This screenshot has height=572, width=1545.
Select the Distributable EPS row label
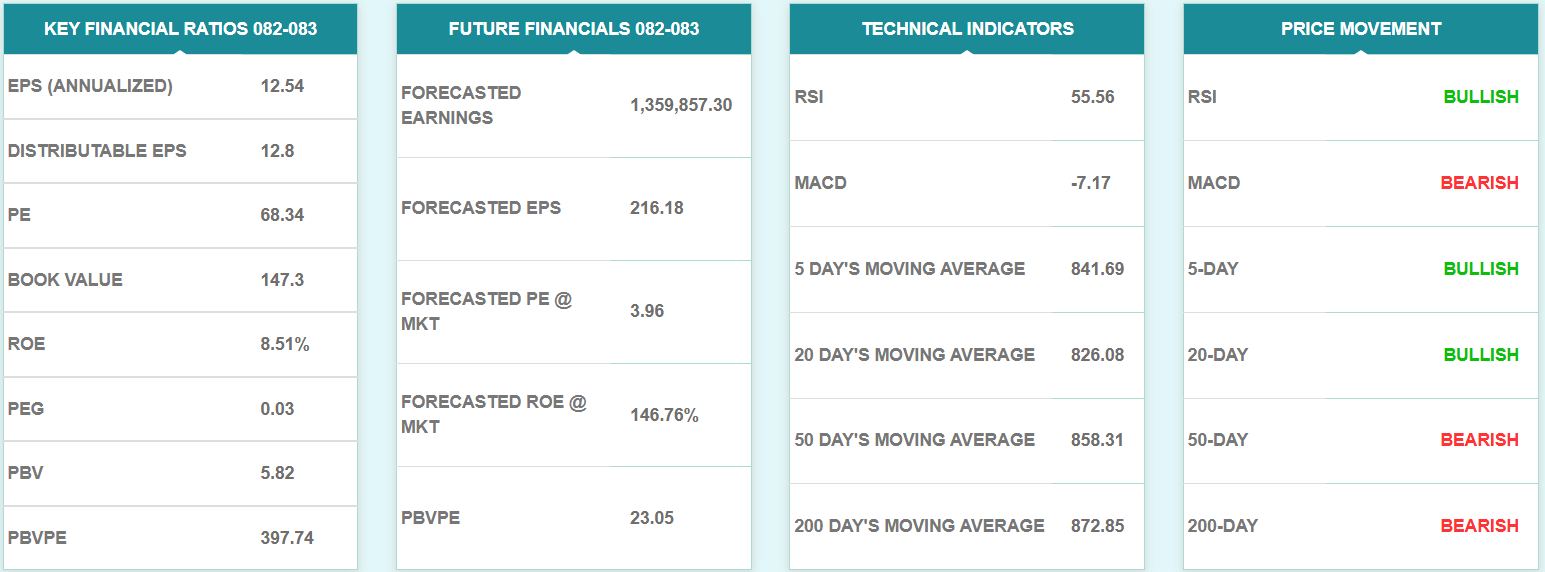(x=97, y=151)
